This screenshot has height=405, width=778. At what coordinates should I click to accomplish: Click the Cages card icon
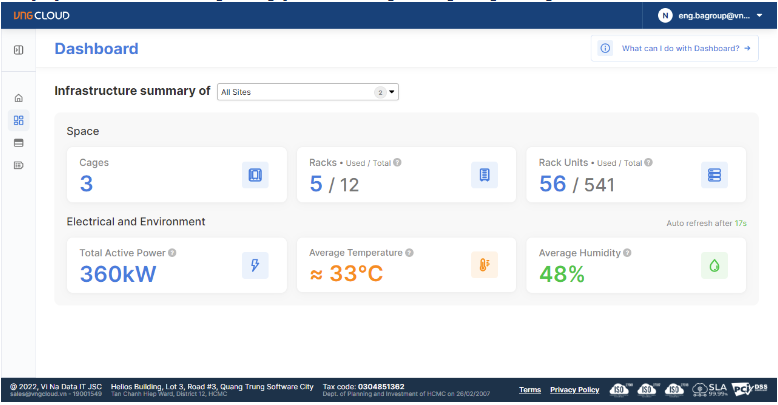tap(255, 175)
